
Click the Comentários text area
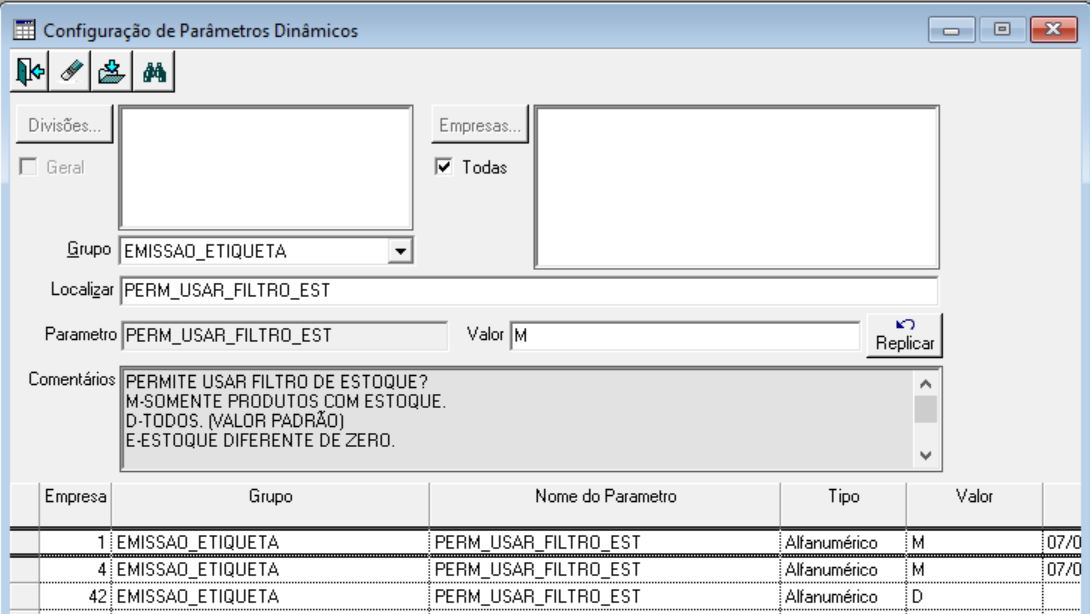tap(518, 419)
